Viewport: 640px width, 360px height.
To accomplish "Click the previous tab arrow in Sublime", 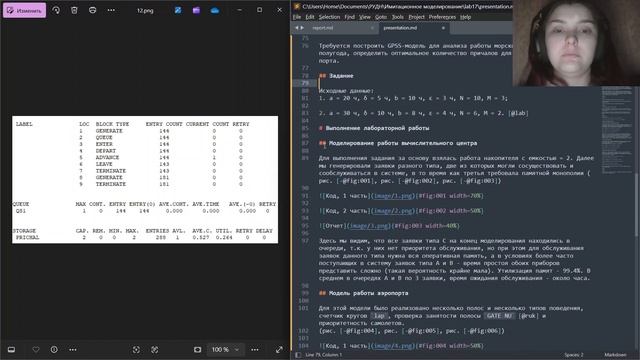I will pyautogui.click(x=297, y=28).
